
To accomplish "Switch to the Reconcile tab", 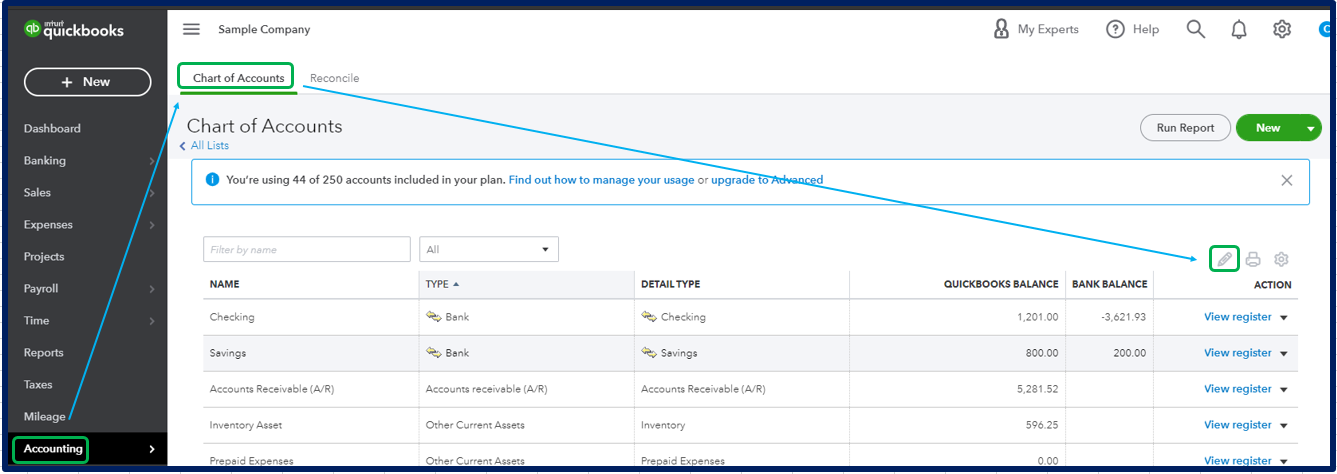I will tap(334, 78).
